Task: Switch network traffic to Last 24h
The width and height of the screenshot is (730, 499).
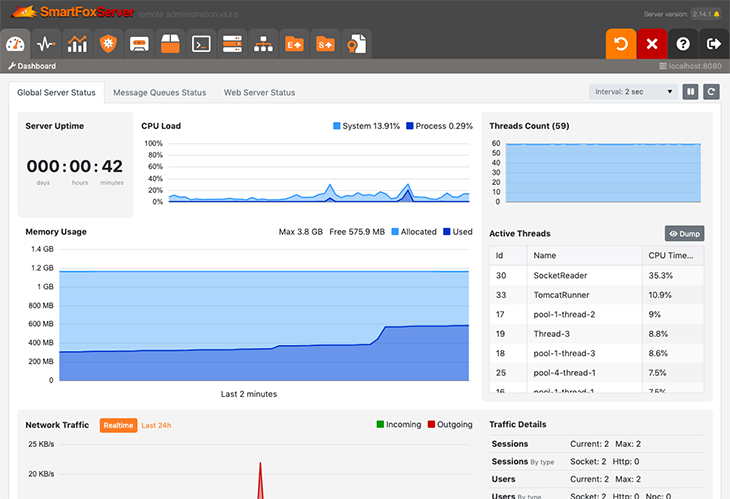Action: point(156,425)
